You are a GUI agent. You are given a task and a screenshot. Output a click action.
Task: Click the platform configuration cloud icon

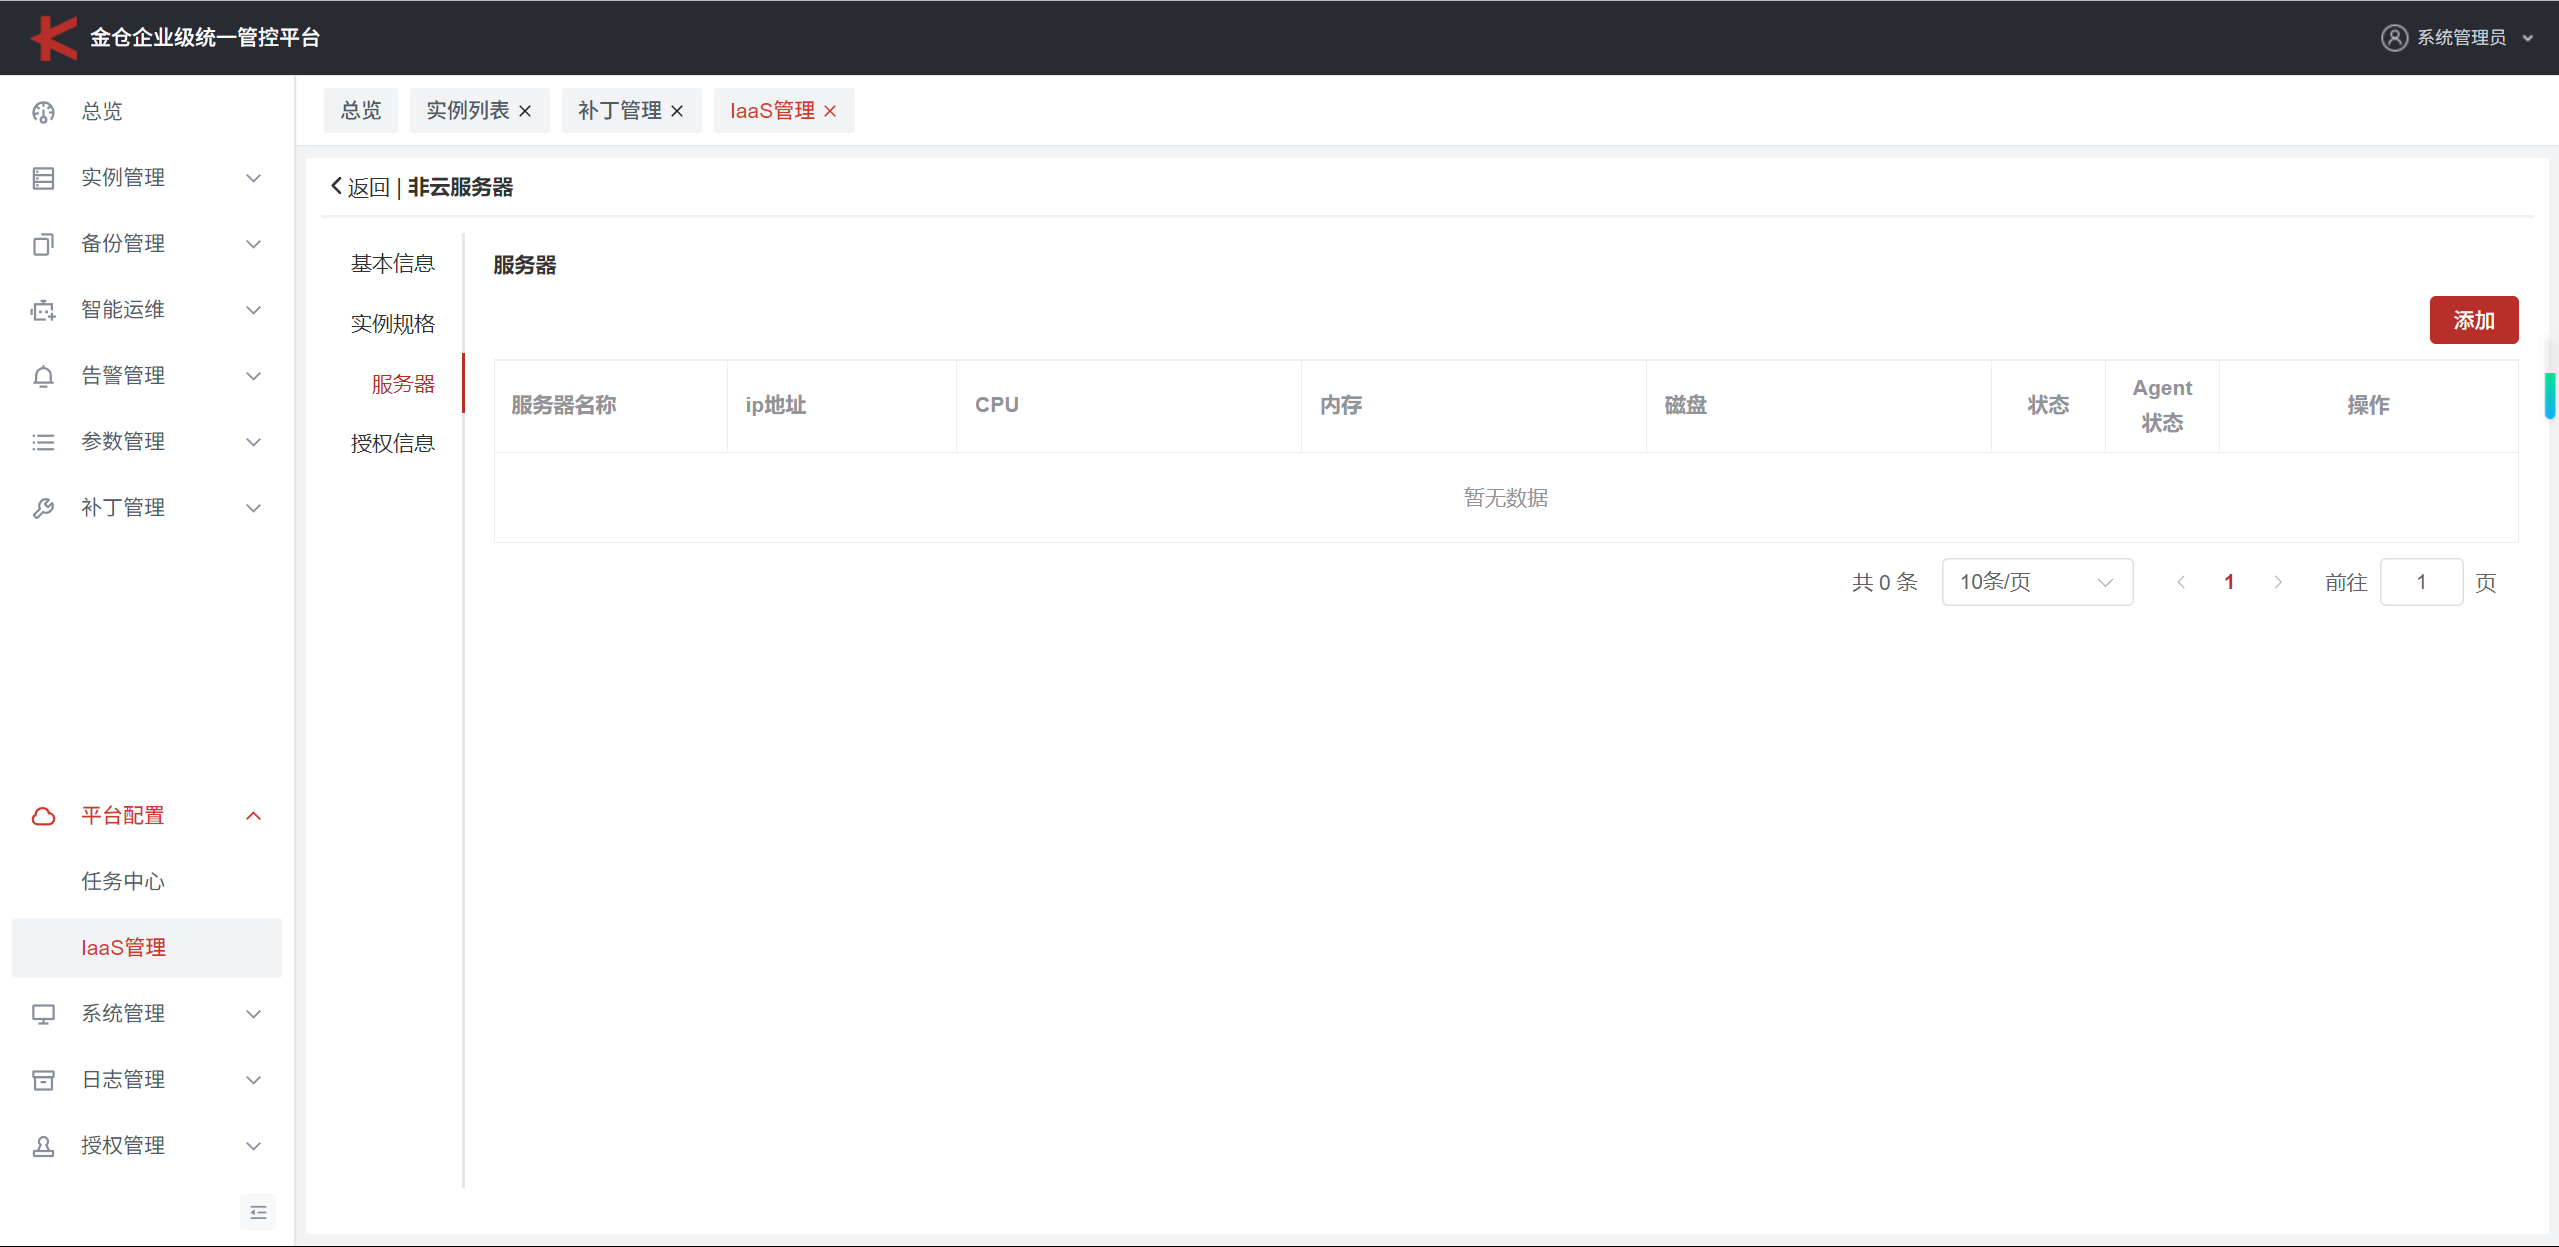coord(43,816)
